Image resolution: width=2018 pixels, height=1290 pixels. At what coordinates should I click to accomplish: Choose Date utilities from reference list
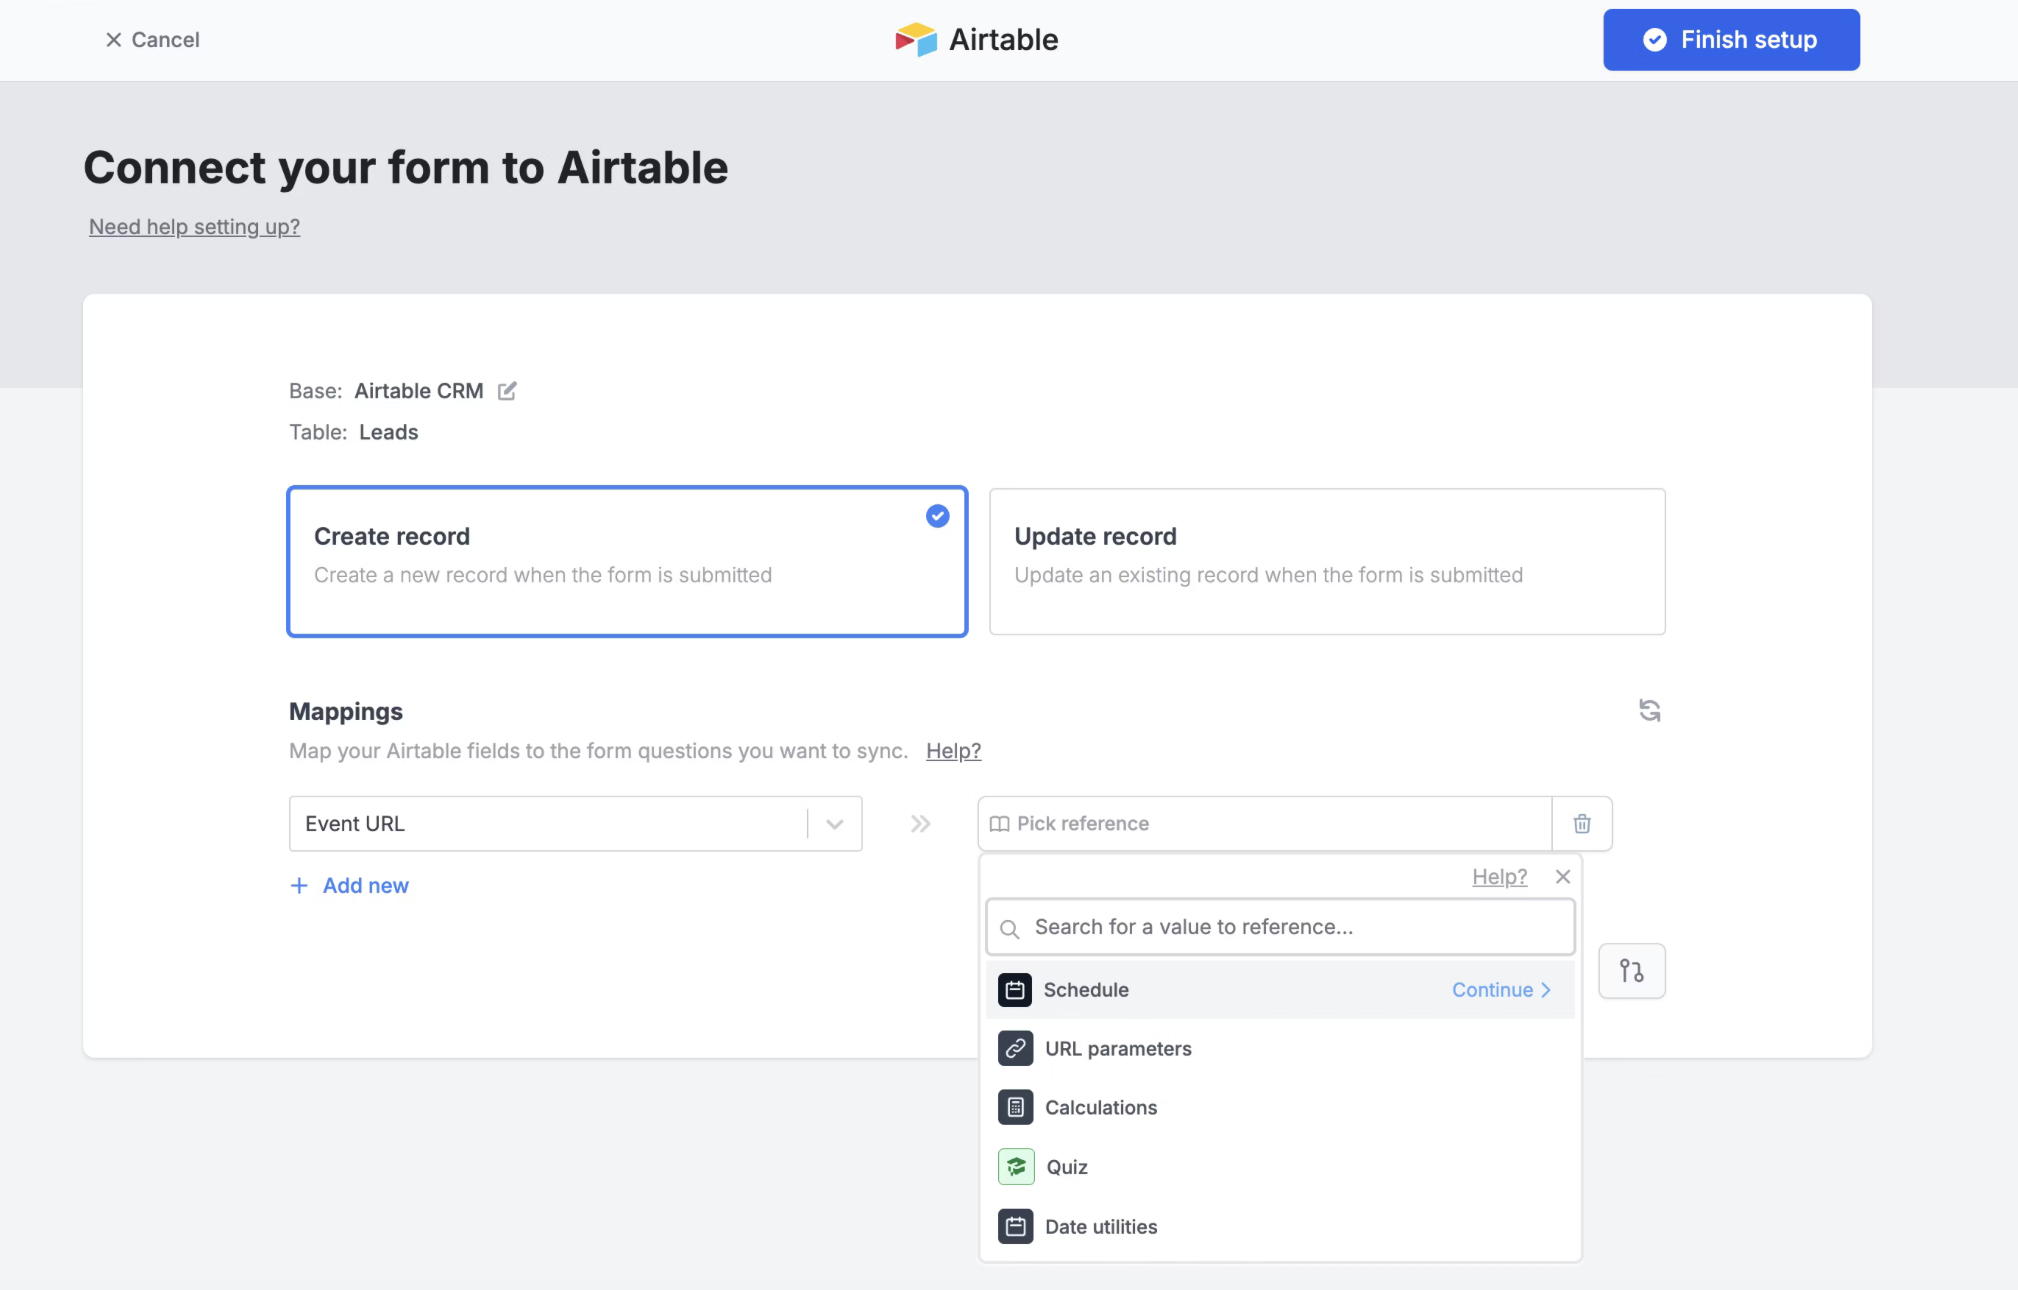point(1100,1227)
